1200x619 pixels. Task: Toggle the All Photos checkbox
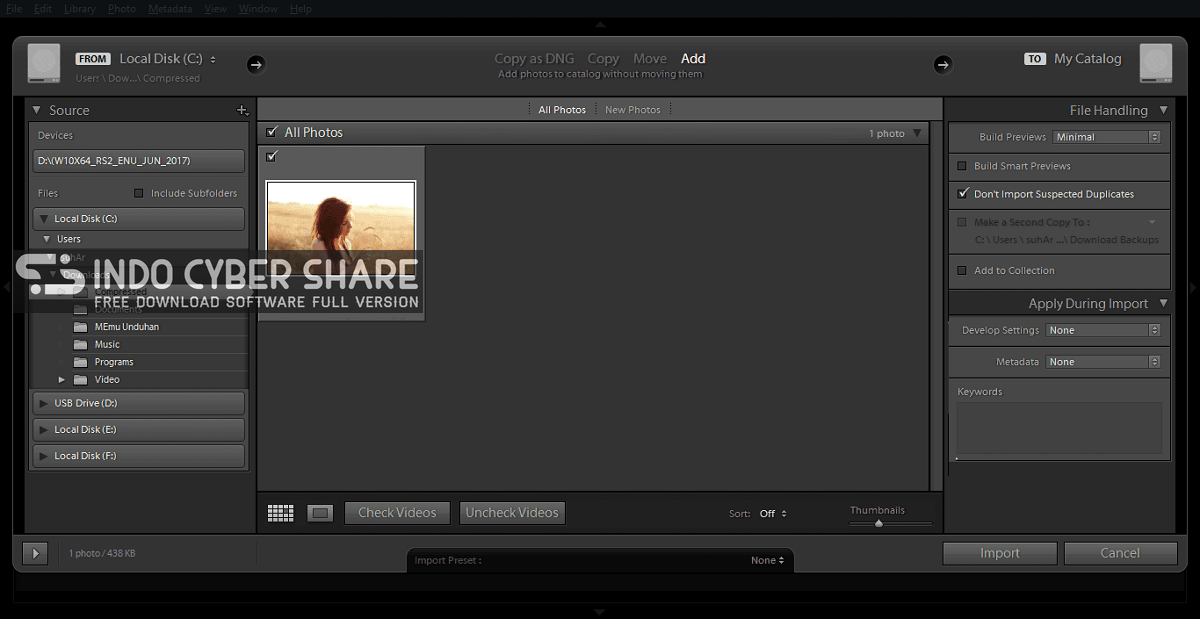click(272, 132)
